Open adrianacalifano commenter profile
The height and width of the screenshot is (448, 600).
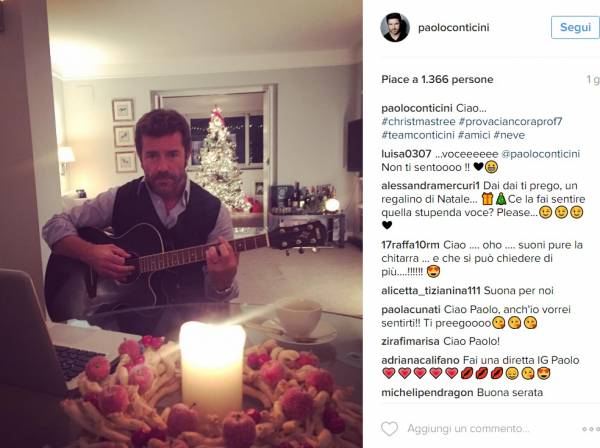[420, 360]
